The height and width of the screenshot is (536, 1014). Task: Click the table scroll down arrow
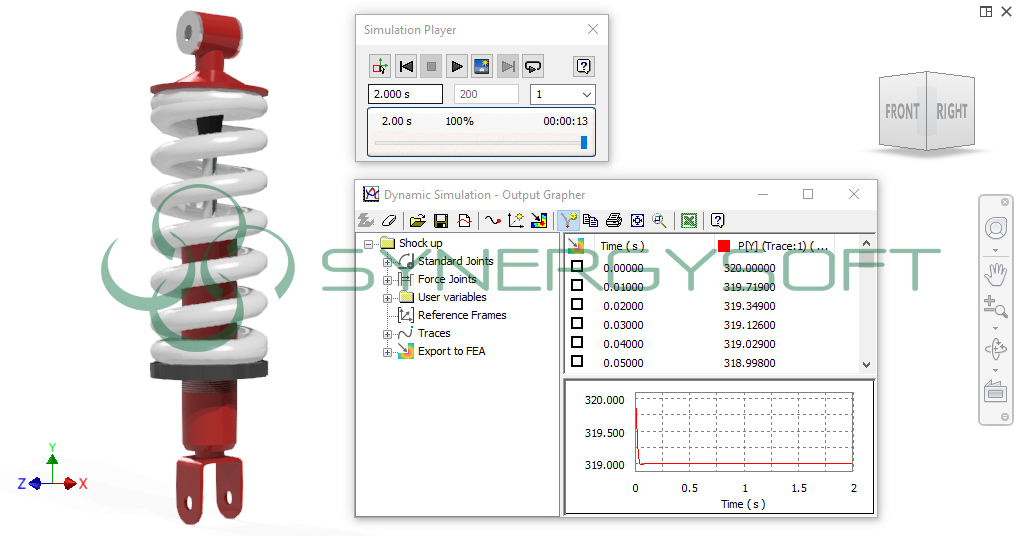click(x=867, y=365)
